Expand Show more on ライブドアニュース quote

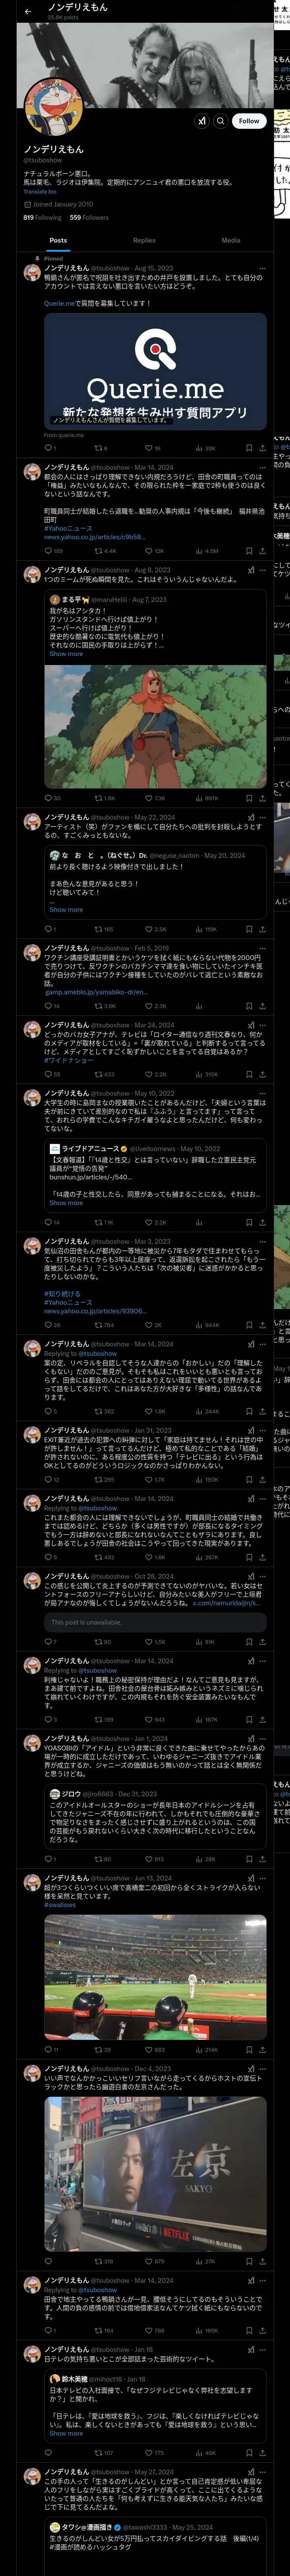pyautogui.click(x=66, y=1203)
